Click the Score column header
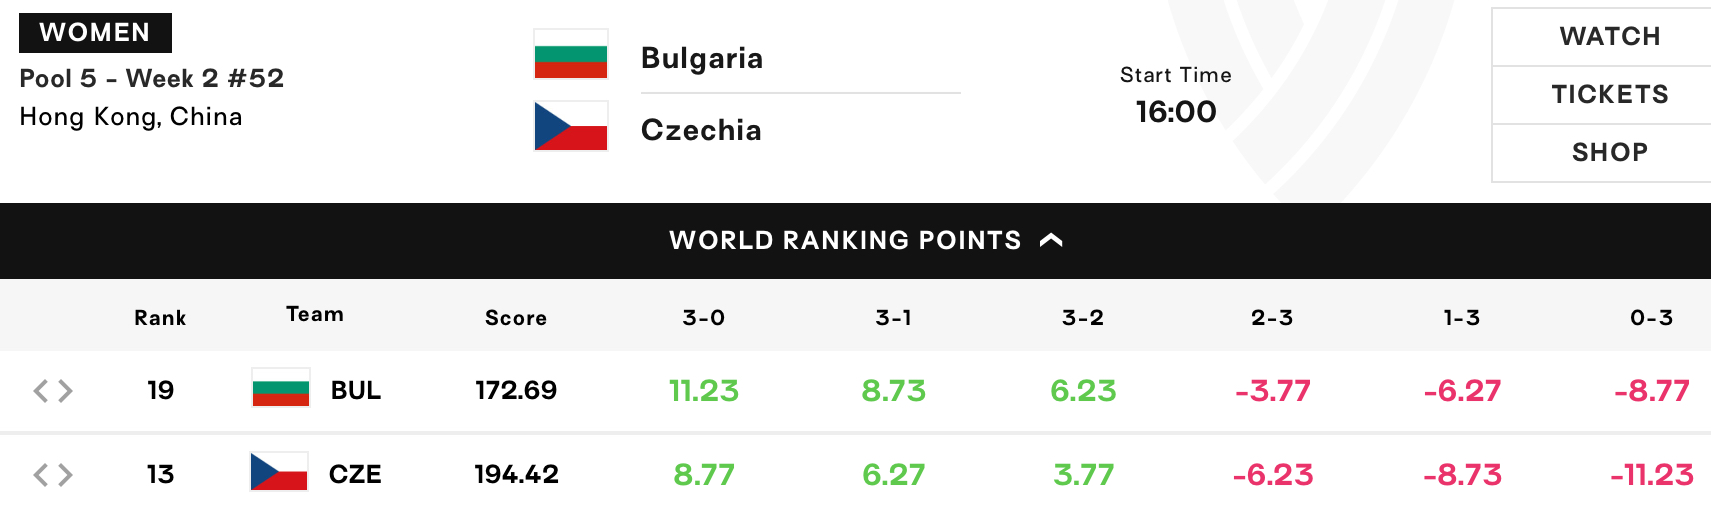This screenshot has width=1711, height=530. pyautogui.click(x=516, y=318)
